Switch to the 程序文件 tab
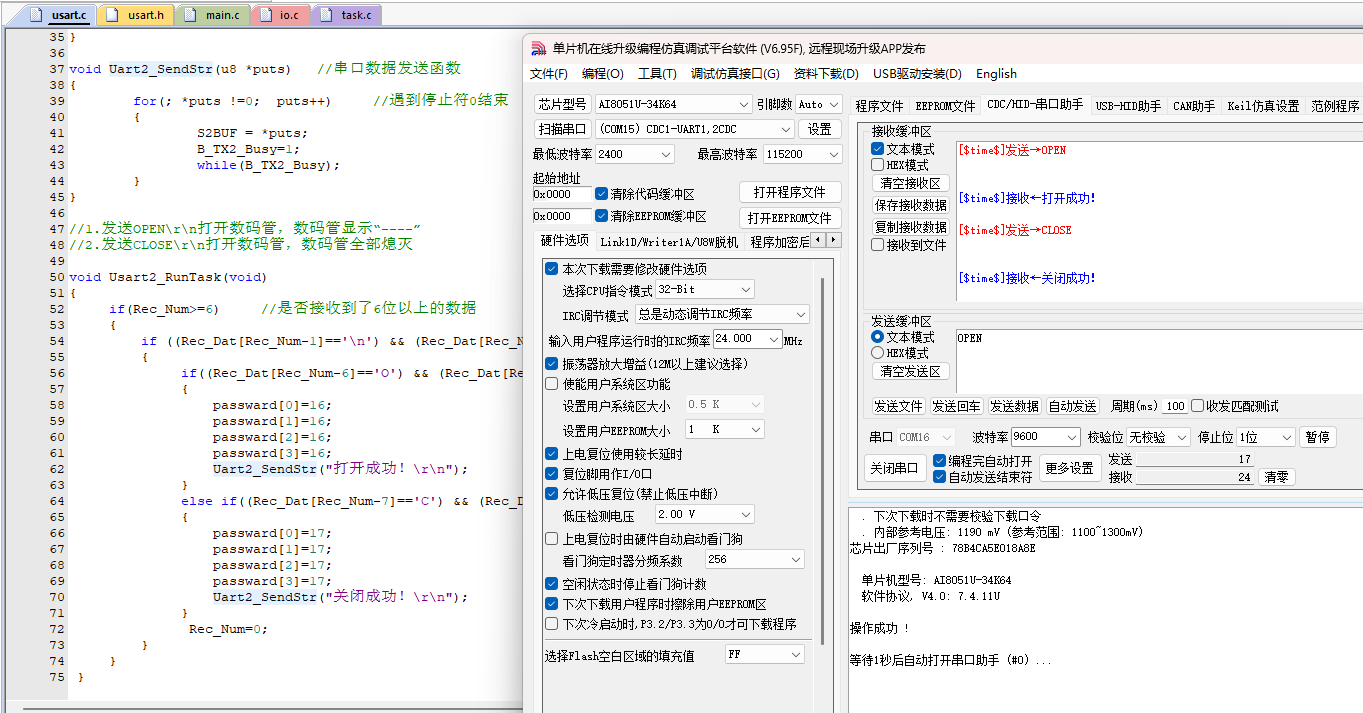This screenshot has height=713, width=1363. click(879, 105)
